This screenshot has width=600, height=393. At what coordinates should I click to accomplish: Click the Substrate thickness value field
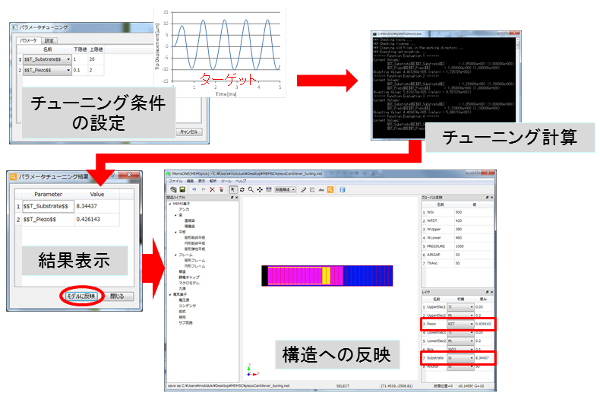[484, 358]
